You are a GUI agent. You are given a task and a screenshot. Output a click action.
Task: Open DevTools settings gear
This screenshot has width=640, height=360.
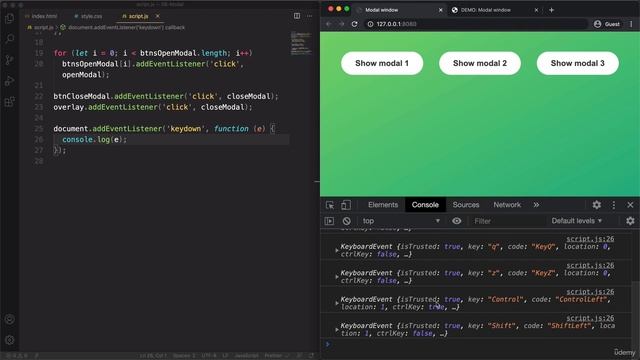596,205
